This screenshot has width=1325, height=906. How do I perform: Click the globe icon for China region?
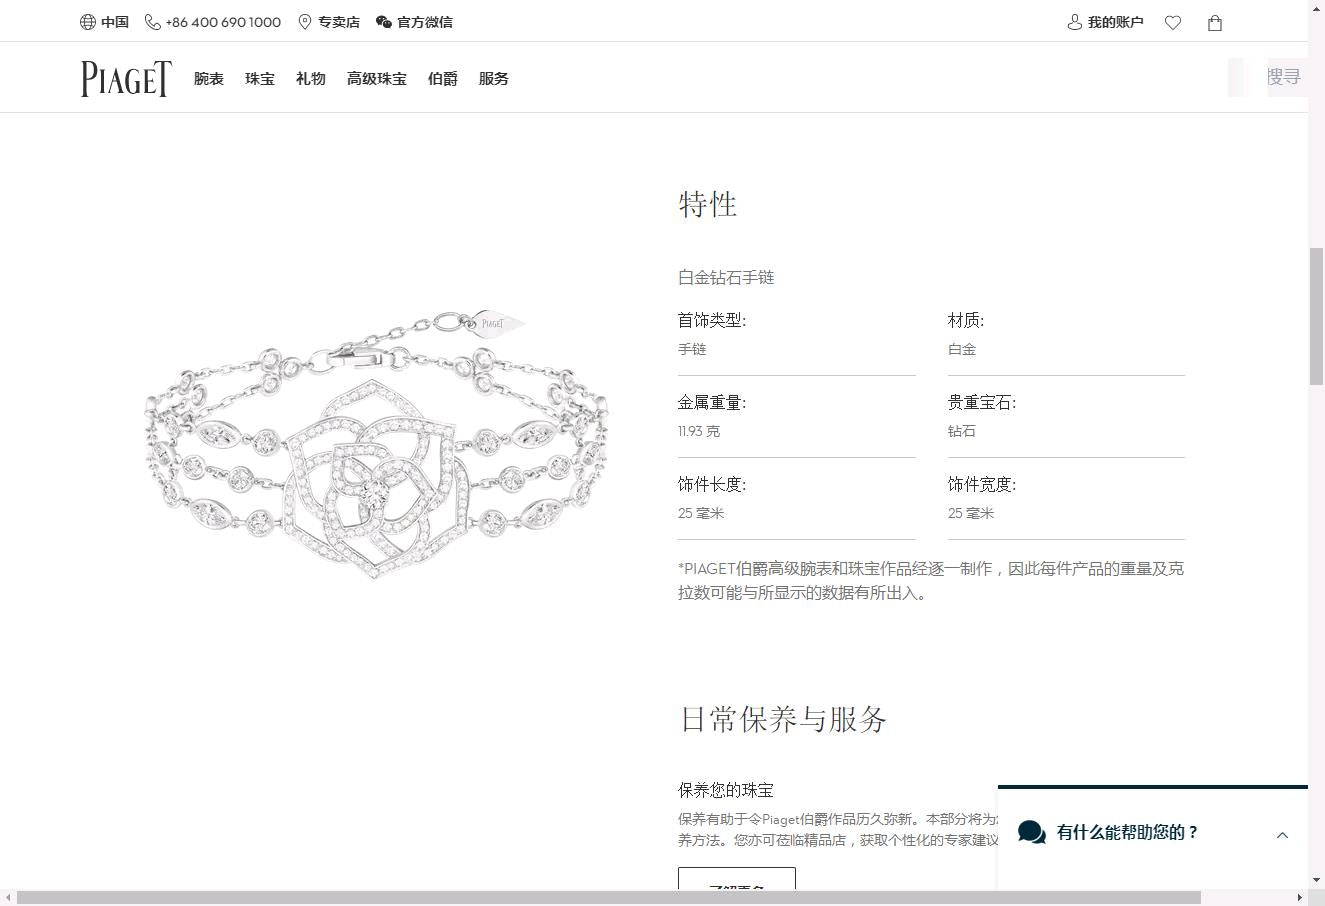(x=88, y=22)
